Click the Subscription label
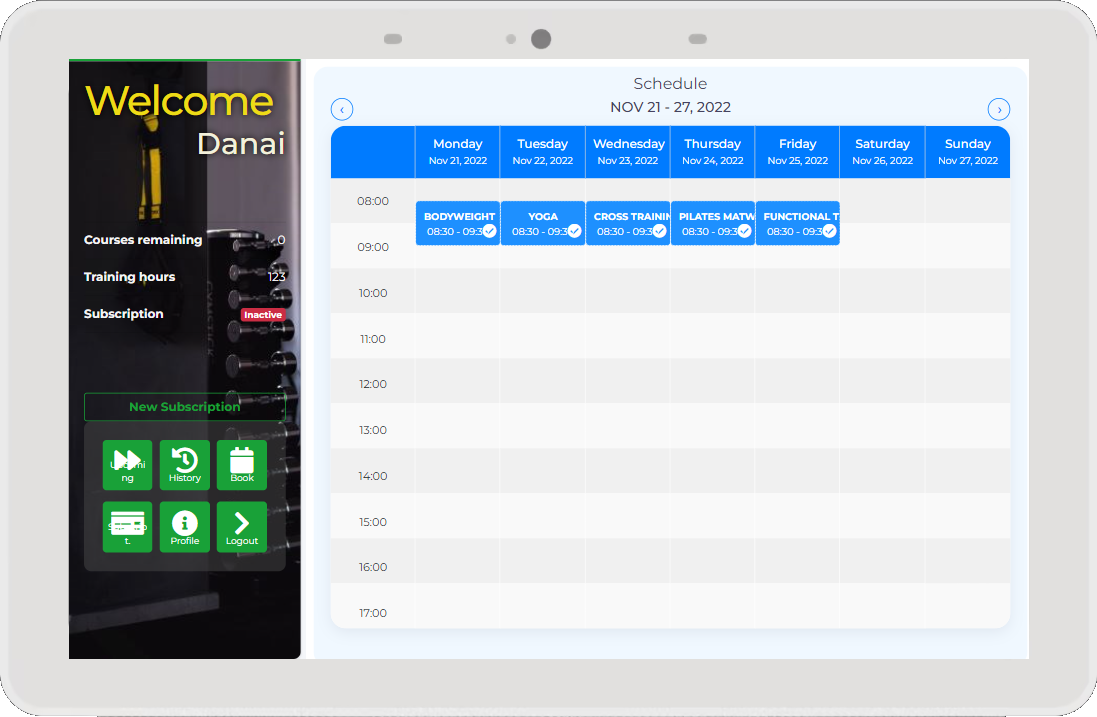Image resolution: width=1097 pixels, height=717 pixels. (x=124, y=314)
